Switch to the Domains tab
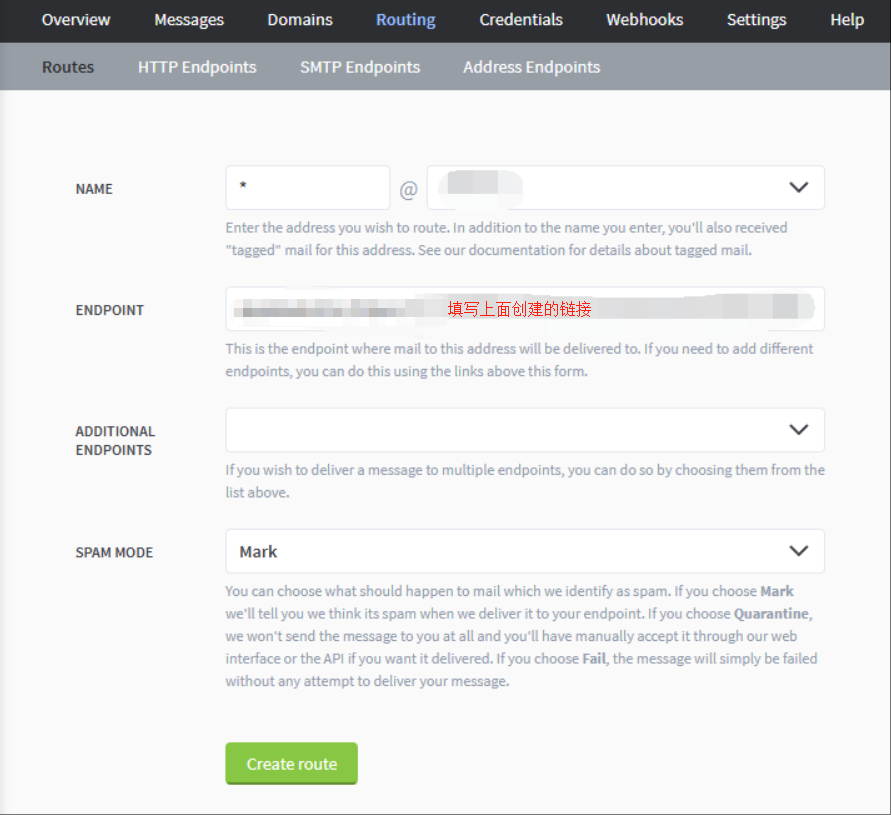 (x=300, y=20)
